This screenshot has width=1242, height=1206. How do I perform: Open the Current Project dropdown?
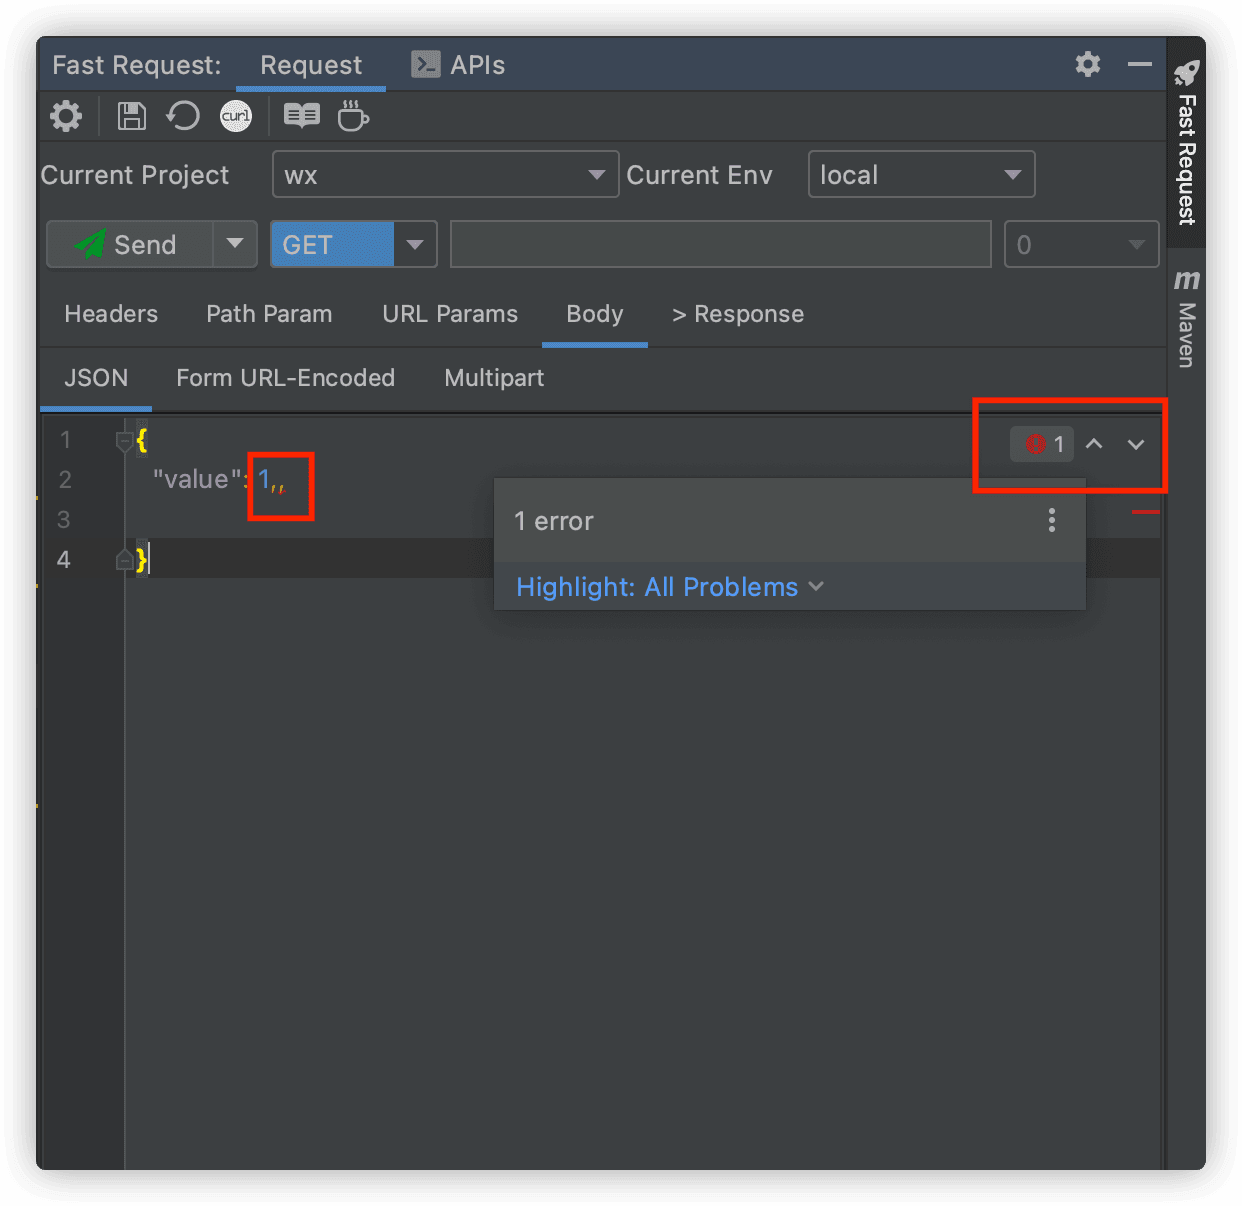point(445,175)
